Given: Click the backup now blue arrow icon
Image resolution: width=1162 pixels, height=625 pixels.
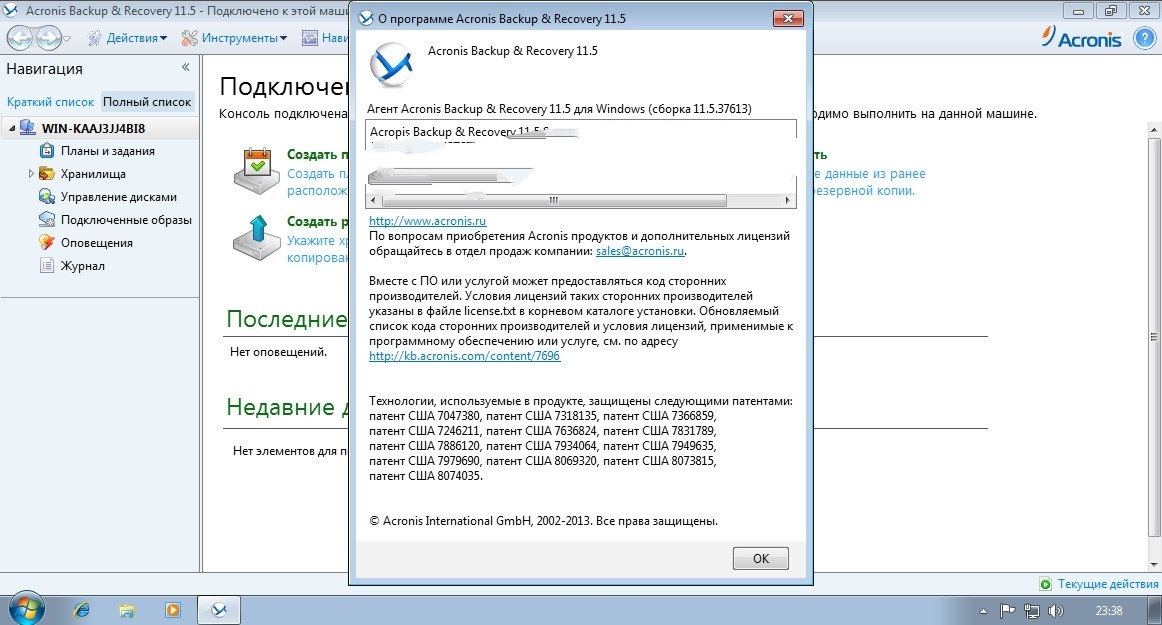Looking at the screenshot, I should click(257, 238).
